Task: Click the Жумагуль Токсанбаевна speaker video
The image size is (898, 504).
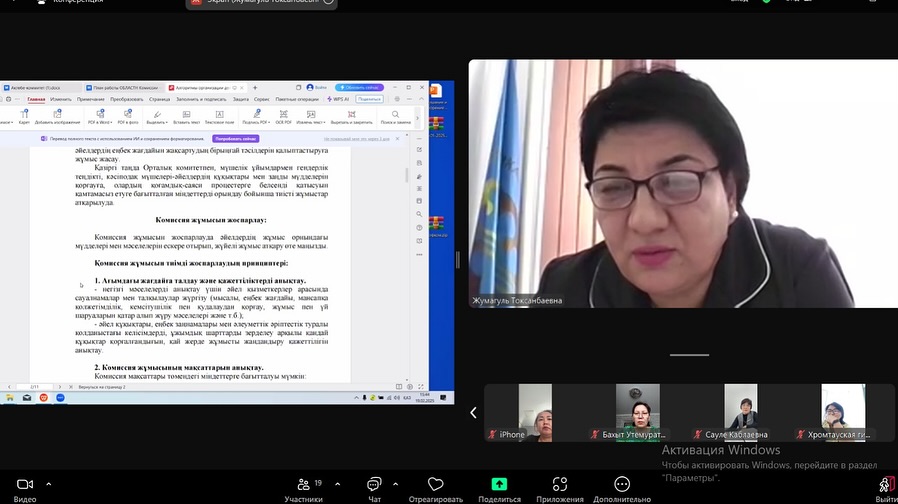Action: click(683, 184)
